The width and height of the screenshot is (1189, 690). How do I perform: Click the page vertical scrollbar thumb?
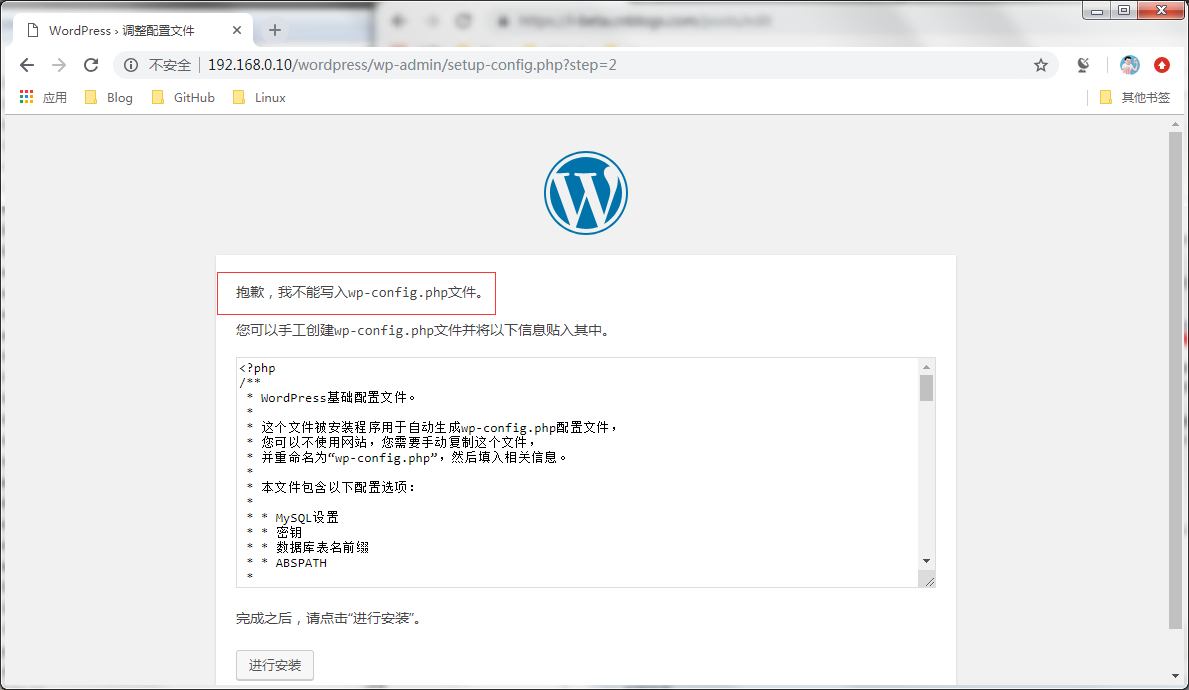pos(1175,380)
